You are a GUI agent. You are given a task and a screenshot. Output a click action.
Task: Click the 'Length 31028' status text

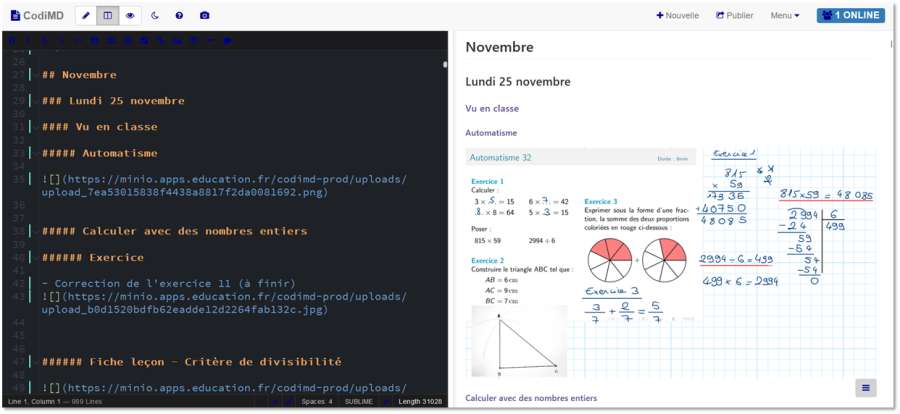420,401
